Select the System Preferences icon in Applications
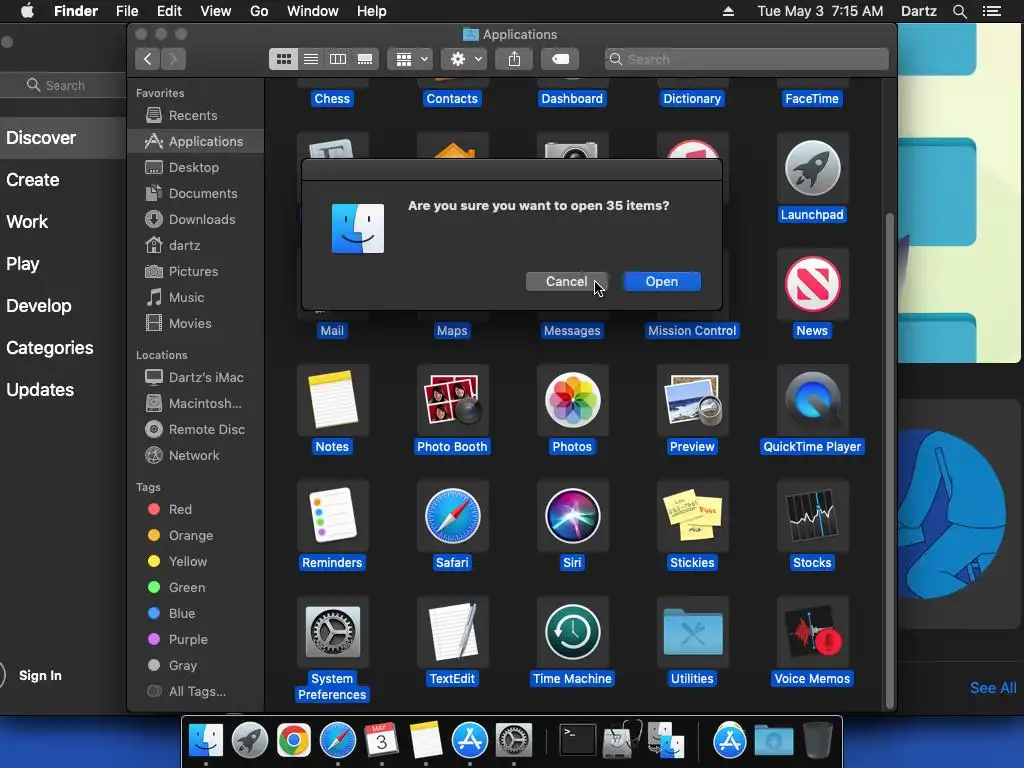The width and height of the screenshot is (1024, 768). click(x=332, y=632)
